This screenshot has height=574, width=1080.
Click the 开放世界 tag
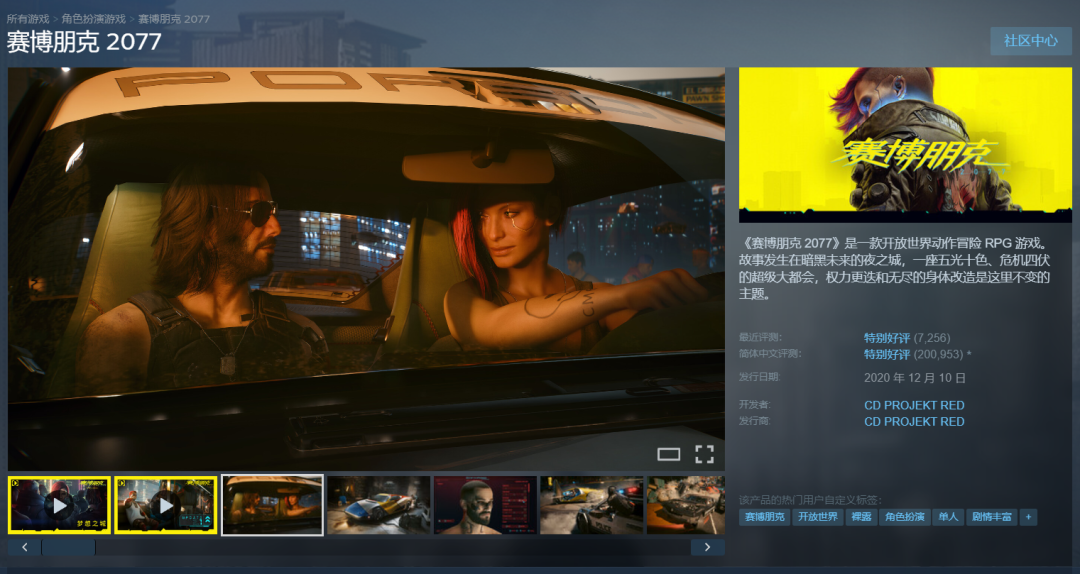pyautogui.click(x=818, y=517)
